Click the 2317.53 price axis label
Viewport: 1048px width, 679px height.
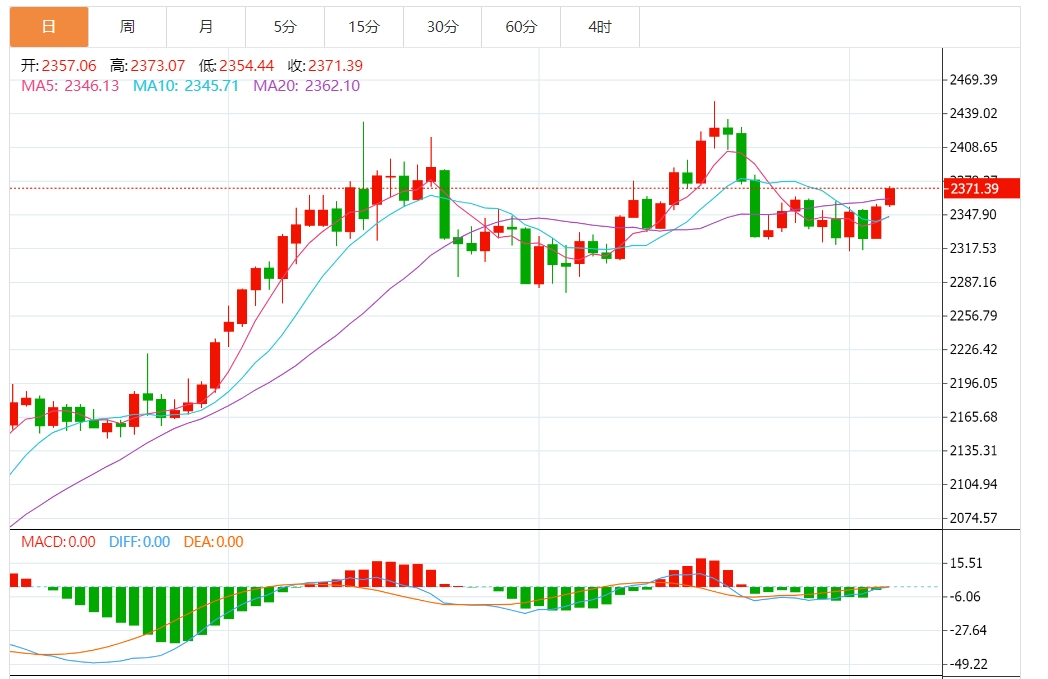click(x=973, y=248)
